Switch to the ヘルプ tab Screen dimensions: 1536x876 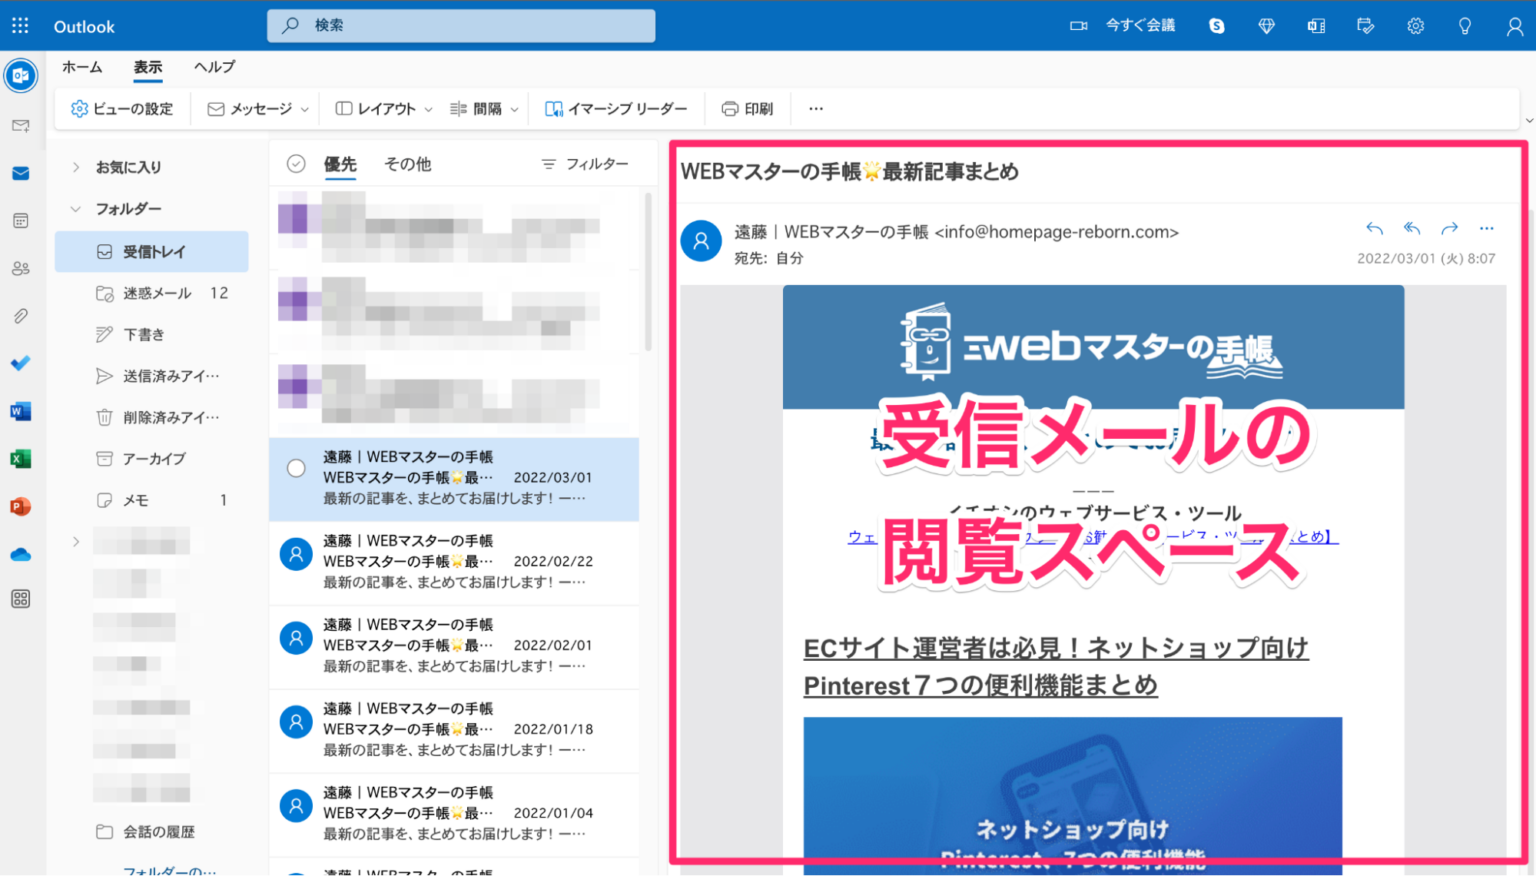[214, 67]
